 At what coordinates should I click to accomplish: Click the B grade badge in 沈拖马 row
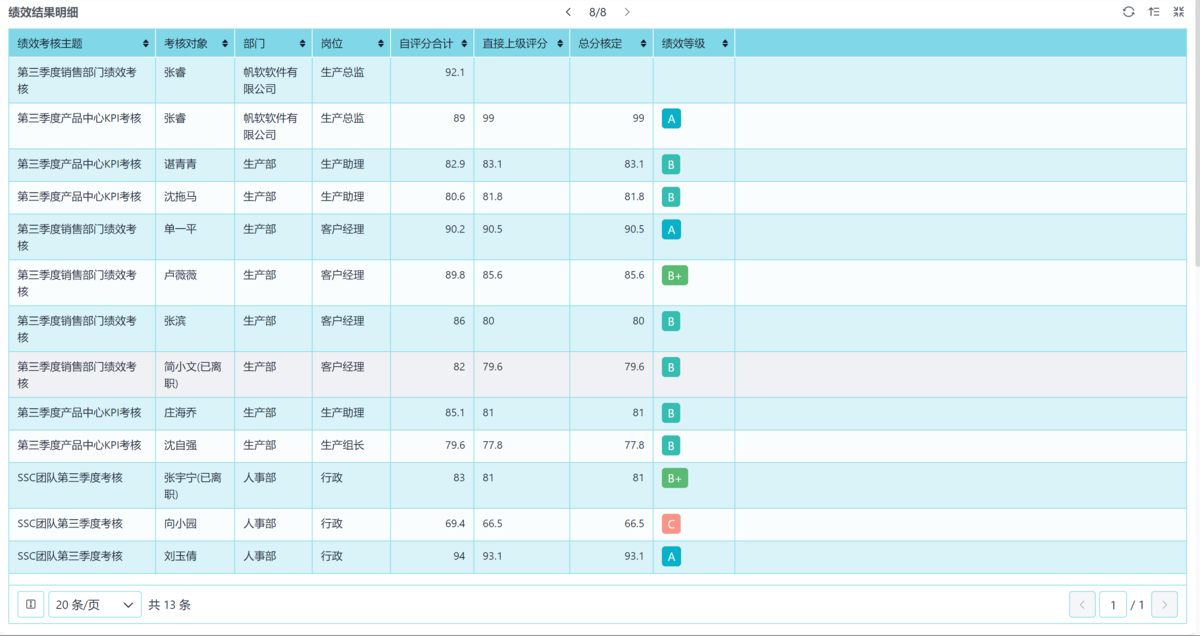pyautogui.click(x=671, y=197)
